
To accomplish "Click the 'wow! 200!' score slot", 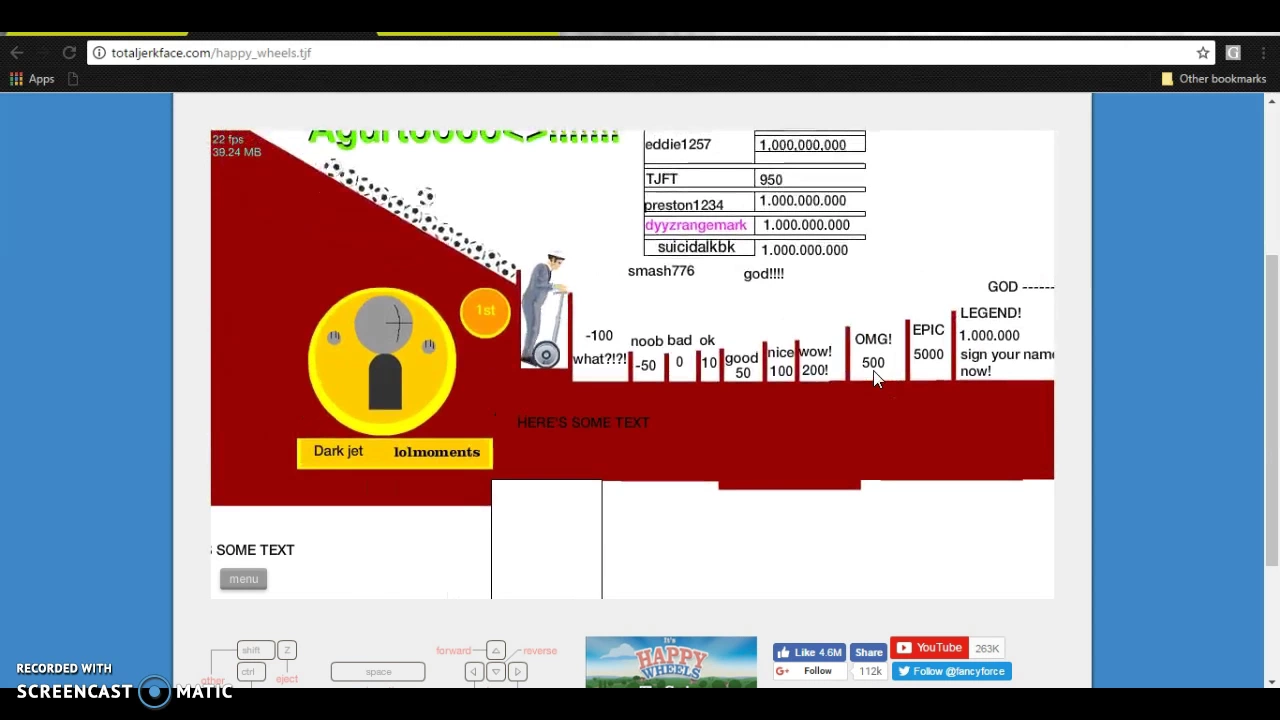I will pyautogui.click(x=815, y=361).
